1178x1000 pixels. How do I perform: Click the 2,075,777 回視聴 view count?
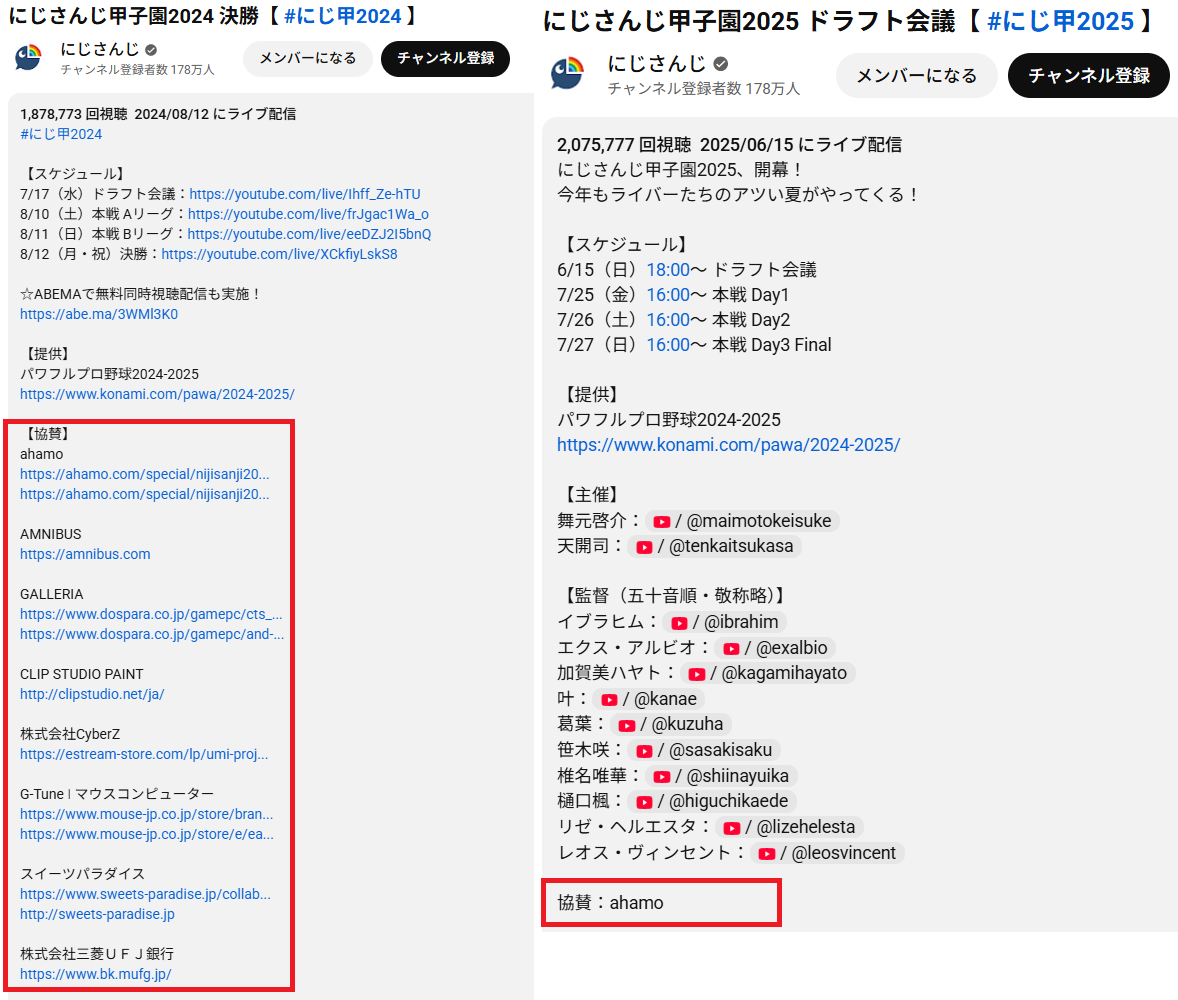coord(624,145)
